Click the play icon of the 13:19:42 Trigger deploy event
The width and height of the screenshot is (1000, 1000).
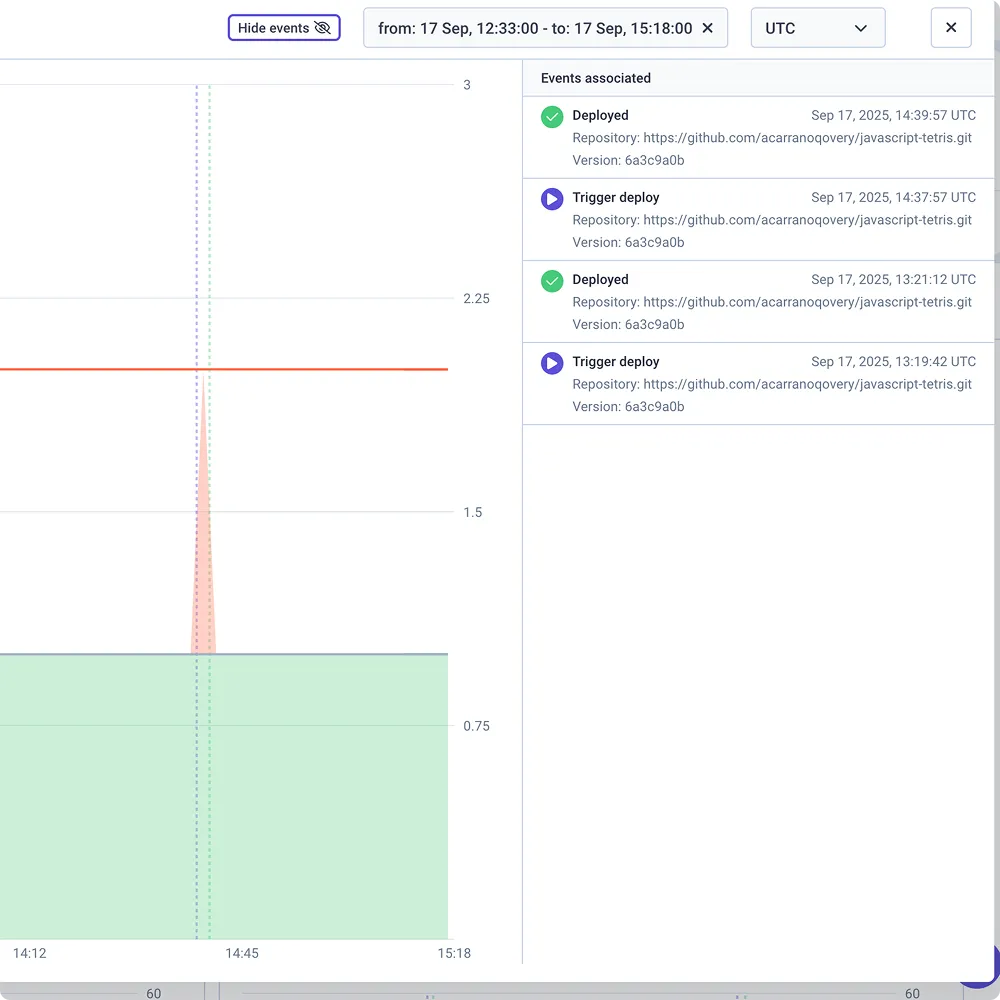click(x=552, y=363)
